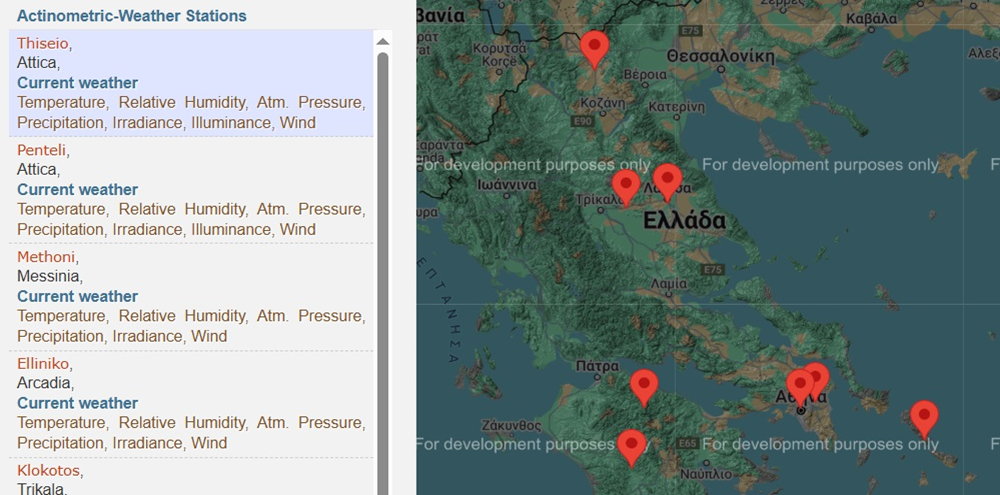
Task: Open the Thiseio station link
Action: click(42, 43)
